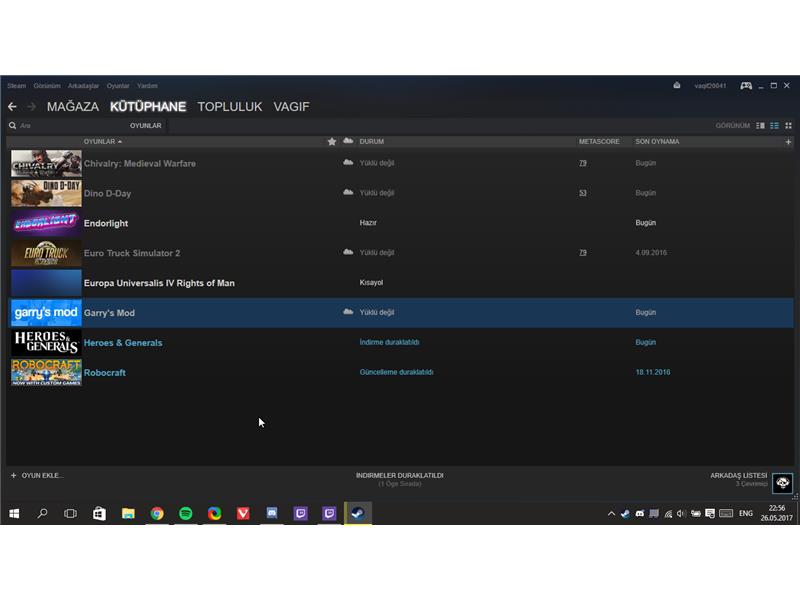Open the Arkadaşlar menu
The image size is (800, 600).
83,86
